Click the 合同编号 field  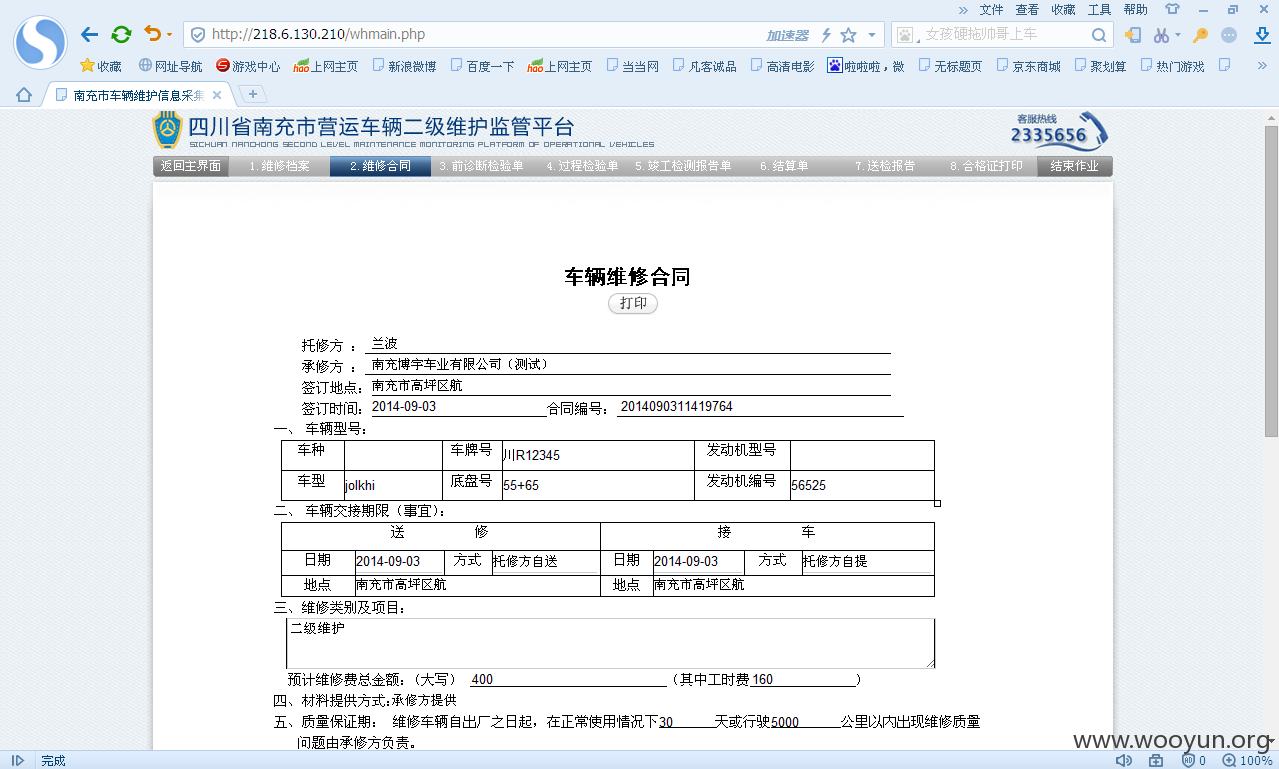(x=760, y=407)
